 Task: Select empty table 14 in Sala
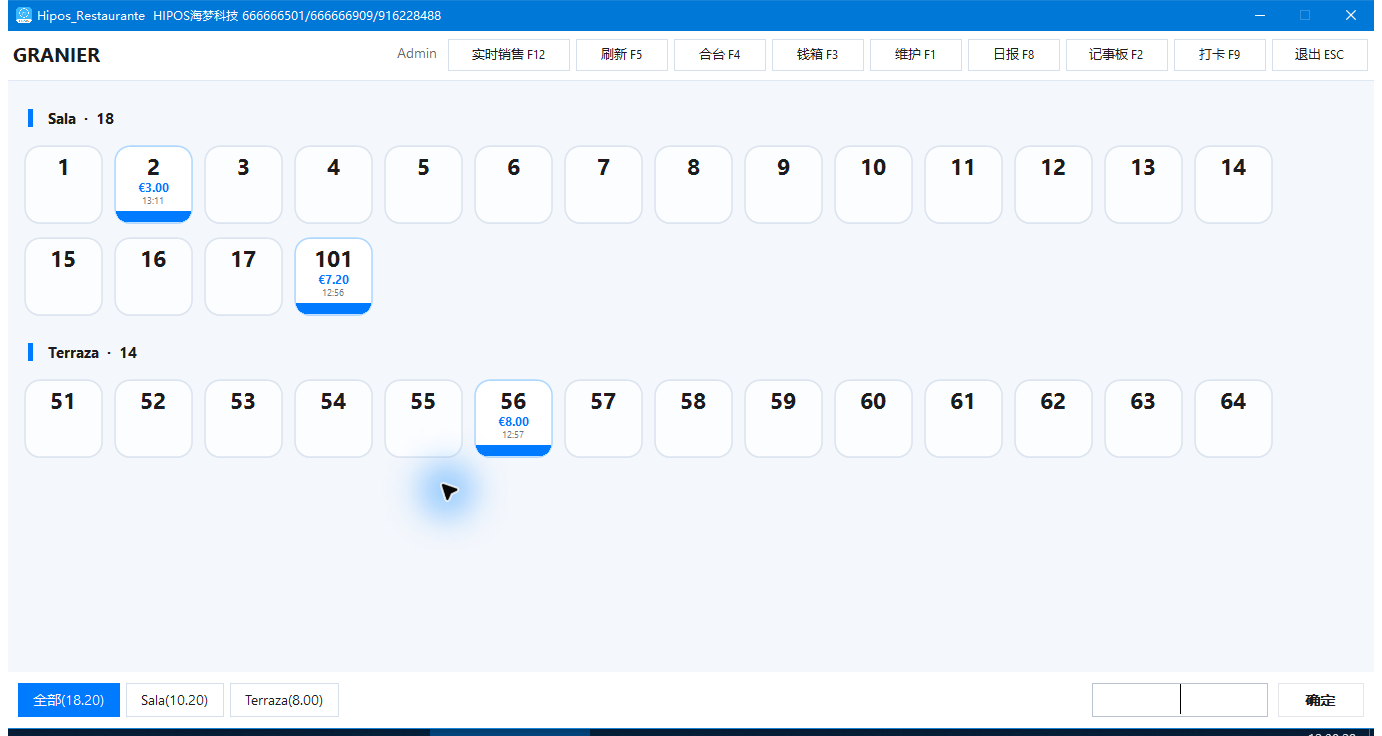point(1234,184)
